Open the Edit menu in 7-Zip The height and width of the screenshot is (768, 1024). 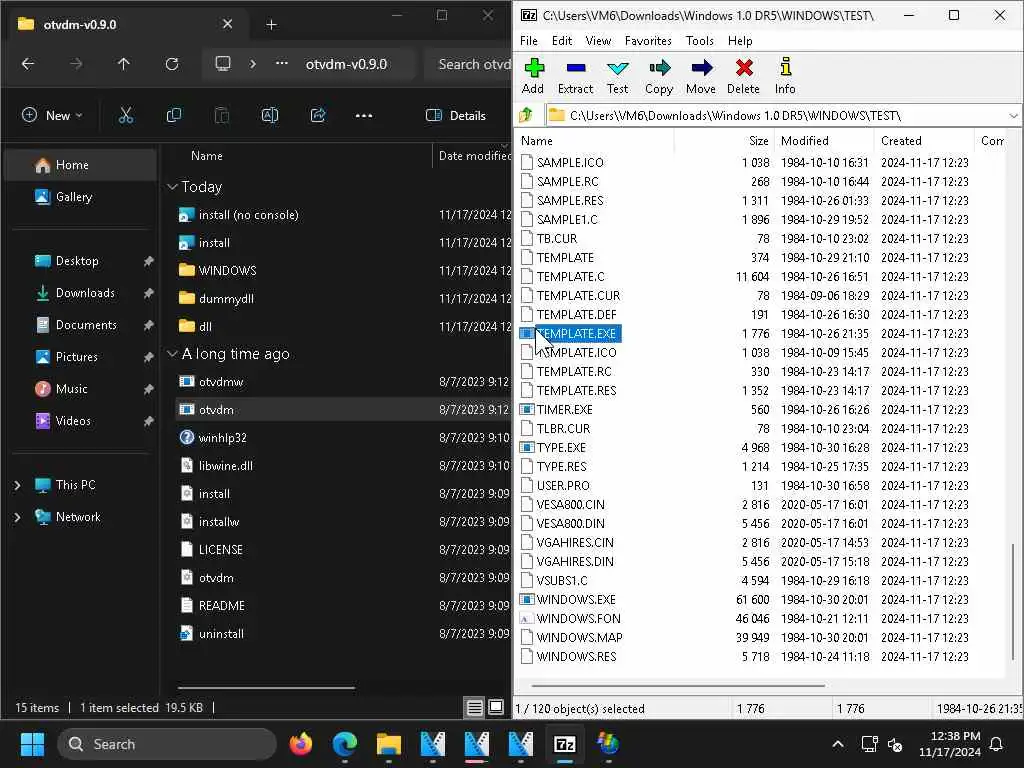[562, 40]
